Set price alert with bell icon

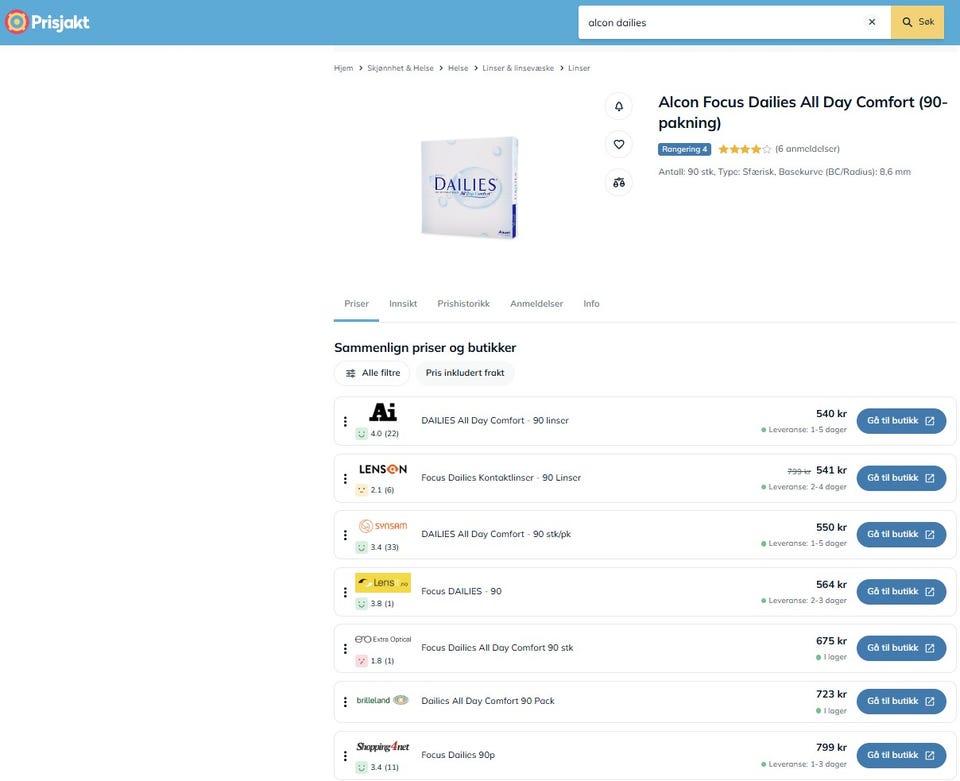tap(619, 106)
